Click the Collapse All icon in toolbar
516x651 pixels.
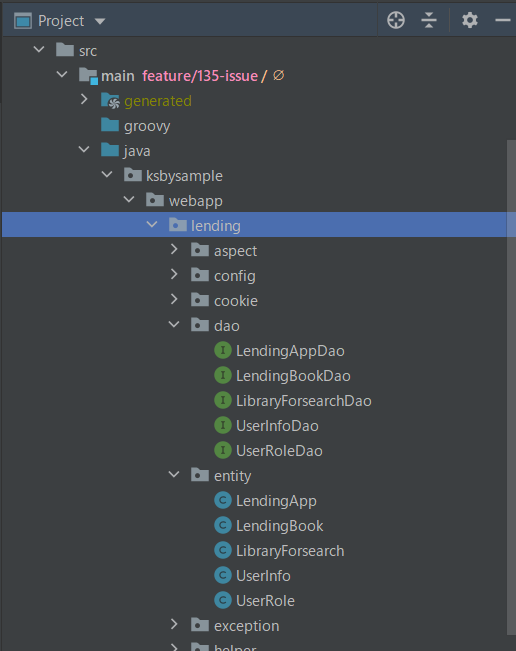click(x=429, y=20)
